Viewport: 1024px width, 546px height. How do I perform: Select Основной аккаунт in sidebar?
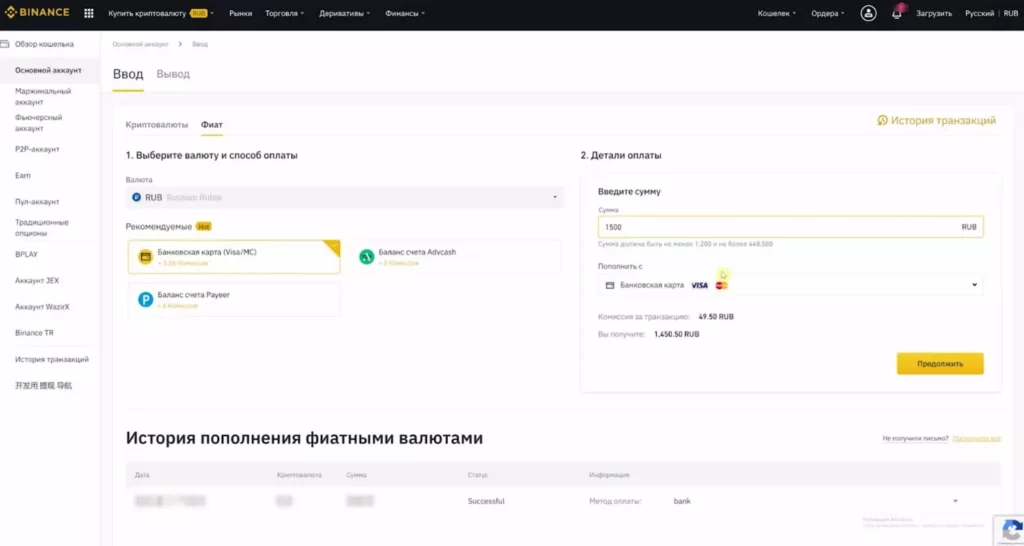(x=48, y=71)
